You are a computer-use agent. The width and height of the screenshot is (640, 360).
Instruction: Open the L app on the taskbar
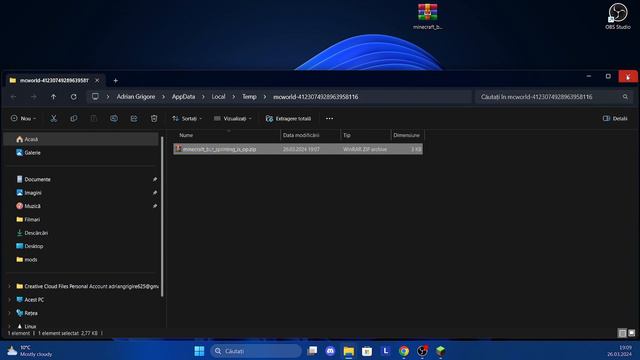[x=385, y=351]
